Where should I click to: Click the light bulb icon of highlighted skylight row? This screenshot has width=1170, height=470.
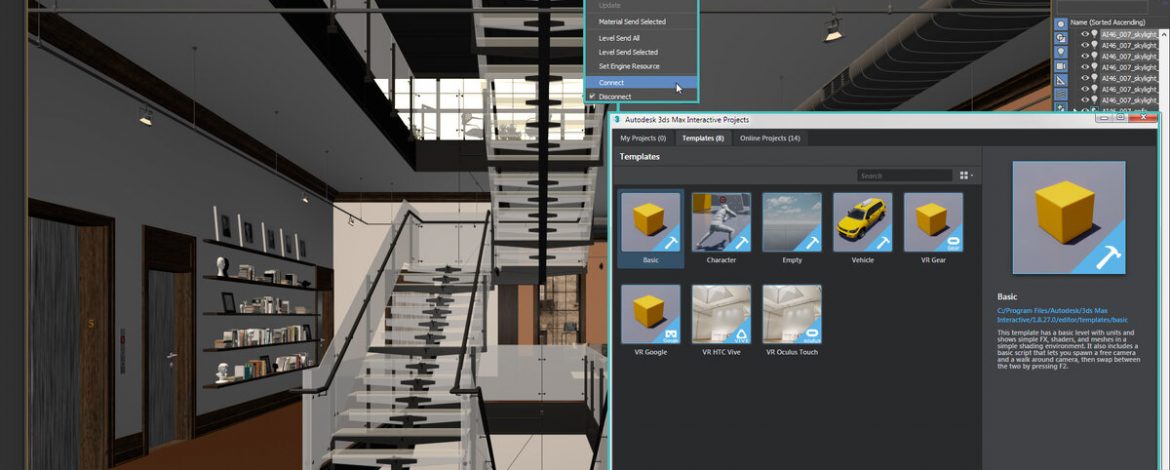point(1095,34)
